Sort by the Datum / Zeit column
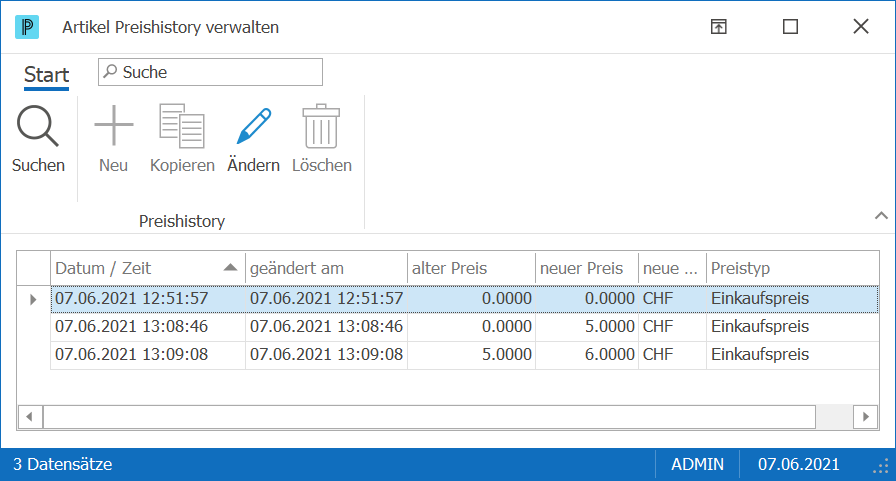Viewport: 896px width, 481px height. click(148, 268)
